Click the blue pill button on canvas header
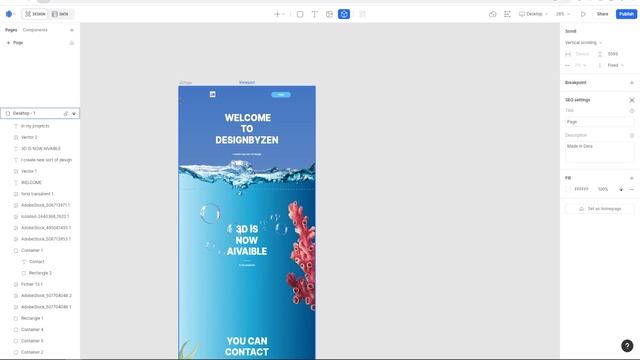The width and height of the screenshot is (640, 360). tap(281, 95)
